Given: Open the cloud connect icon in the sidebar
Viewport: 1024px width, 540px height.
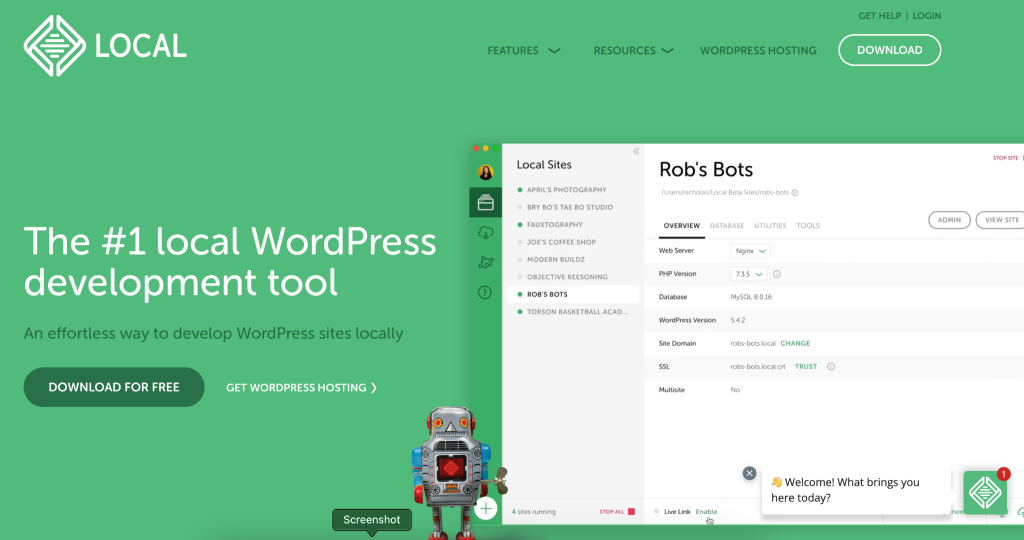Looking at the screenshot, I should coord(485,232).
